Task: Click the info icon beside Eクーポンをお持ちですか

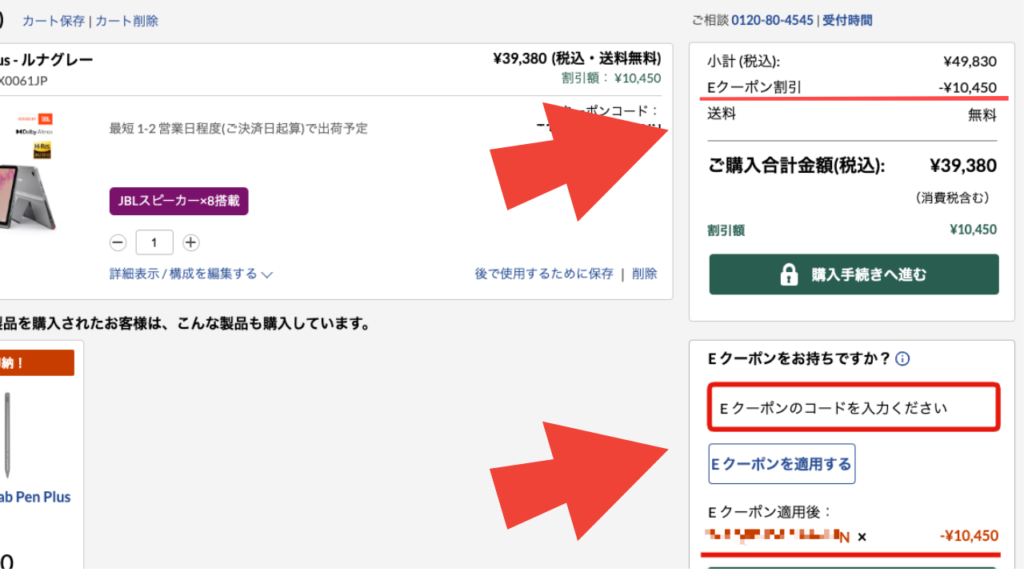Action: point(902,359)
